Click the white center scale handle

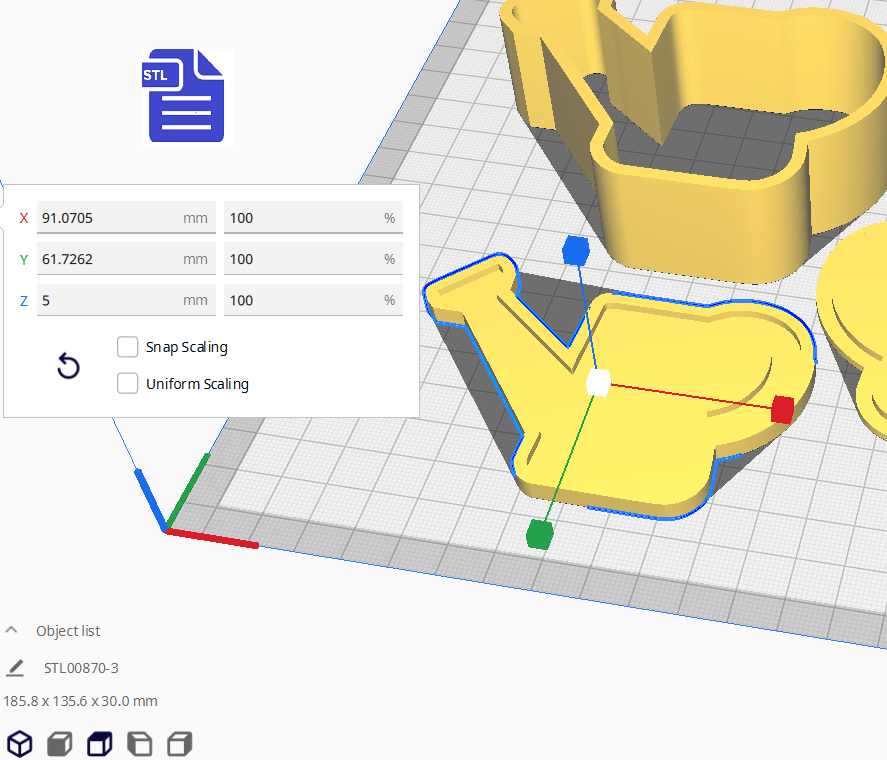(x=598, y=383)
